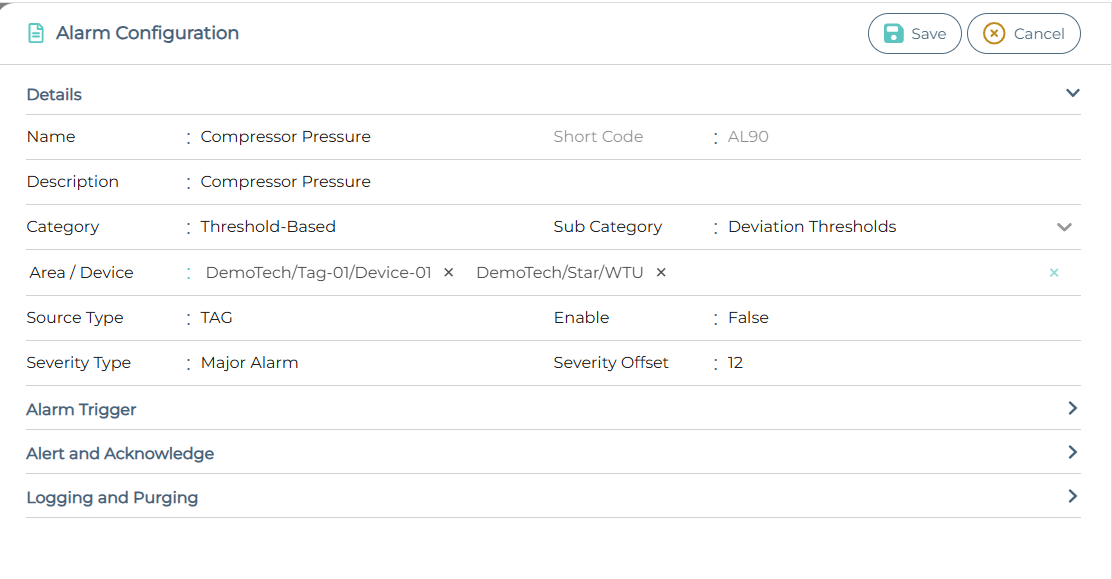Click the Short Code AL90 field
The height and width of the screenshot is (579, 1112).
748,137
